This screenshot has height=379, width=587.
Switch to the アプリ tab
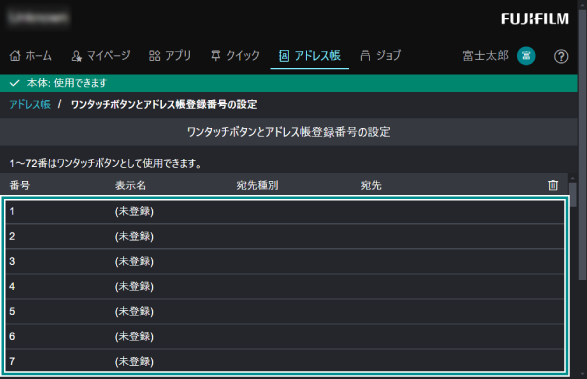170,56
